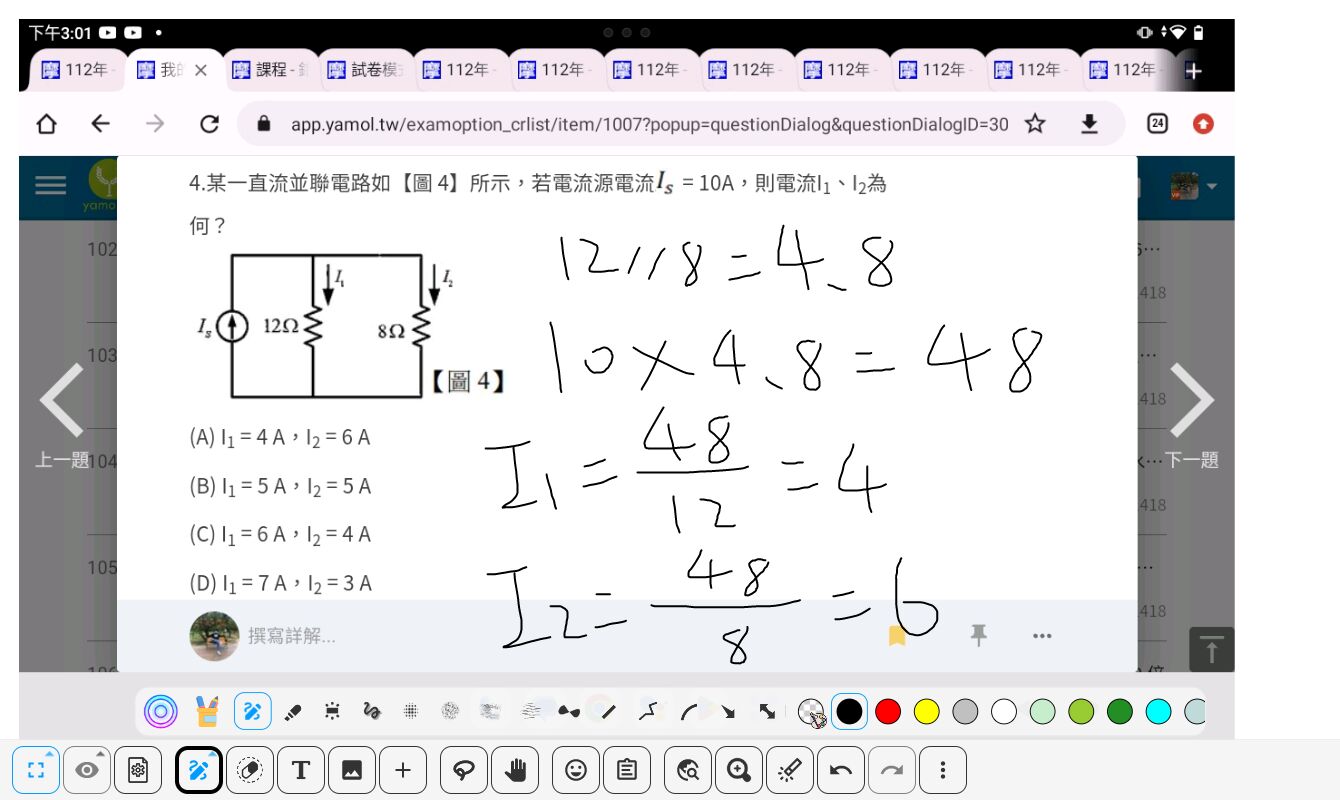
Task: Open the zoom-in magnifier tool
Action: (x=739, y=770)
